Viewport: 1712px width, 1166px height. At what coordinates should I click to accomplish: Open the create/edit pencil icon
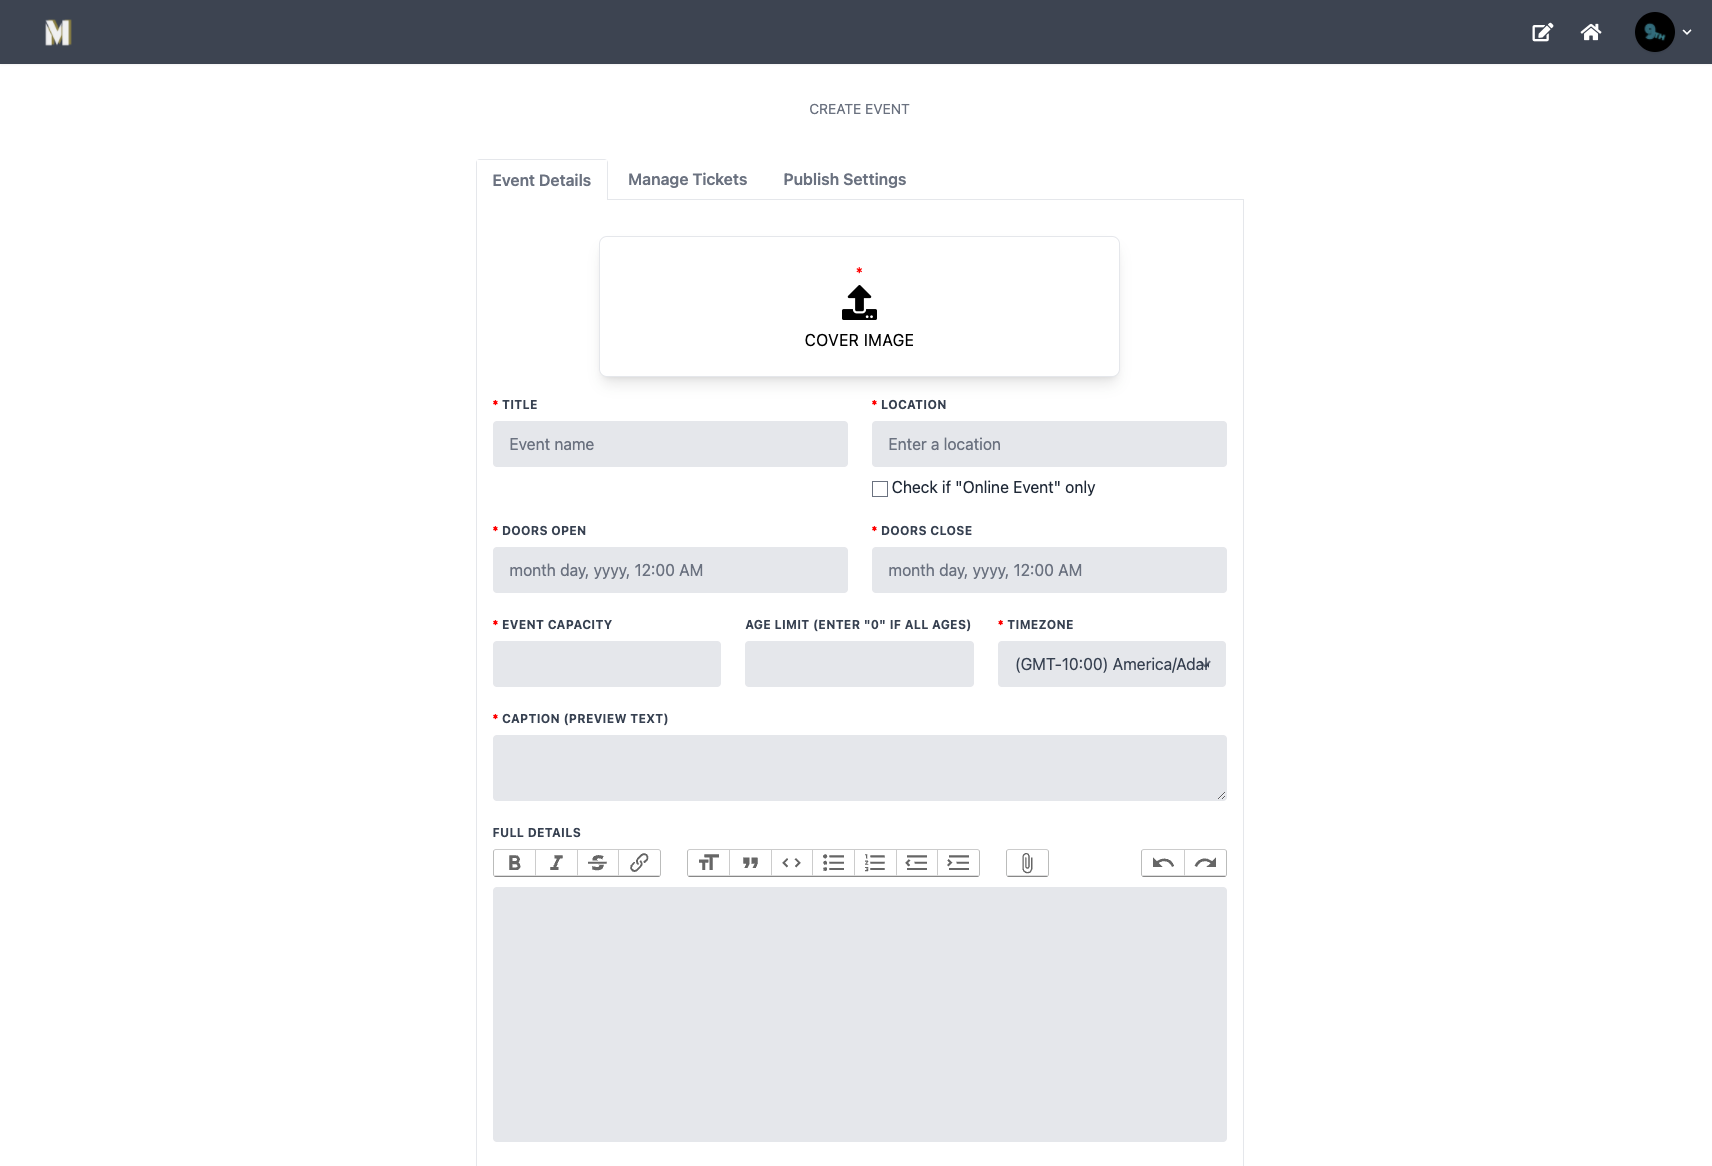coord(1542,33)
